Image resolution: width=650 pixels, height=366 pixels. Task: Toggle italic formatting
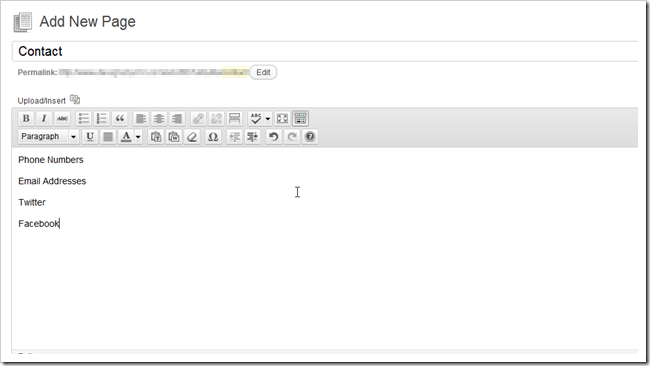point(44,119)
